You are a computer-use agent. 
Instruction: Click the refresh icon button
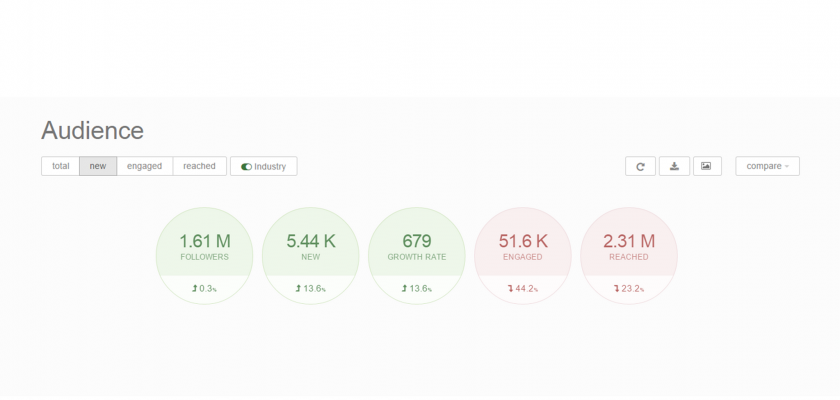coord(640,166)
